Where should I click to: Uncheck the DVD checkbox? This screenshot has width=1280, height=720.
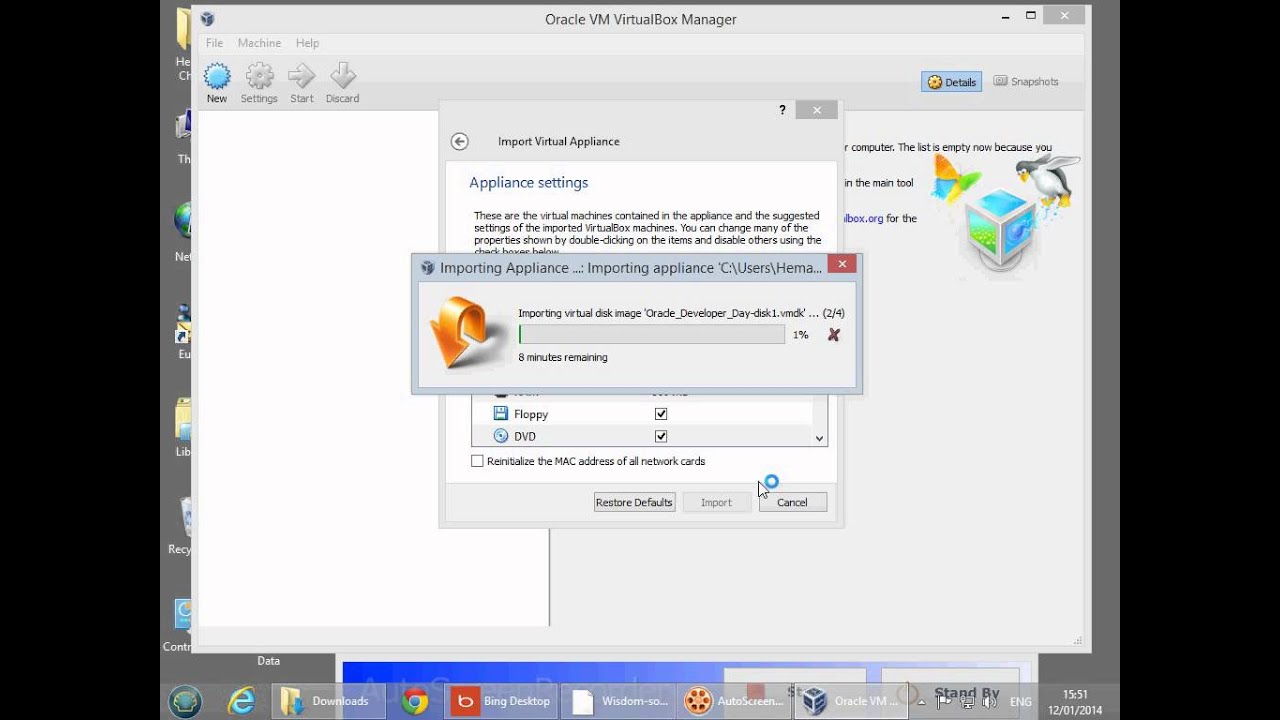pos(660,436)
